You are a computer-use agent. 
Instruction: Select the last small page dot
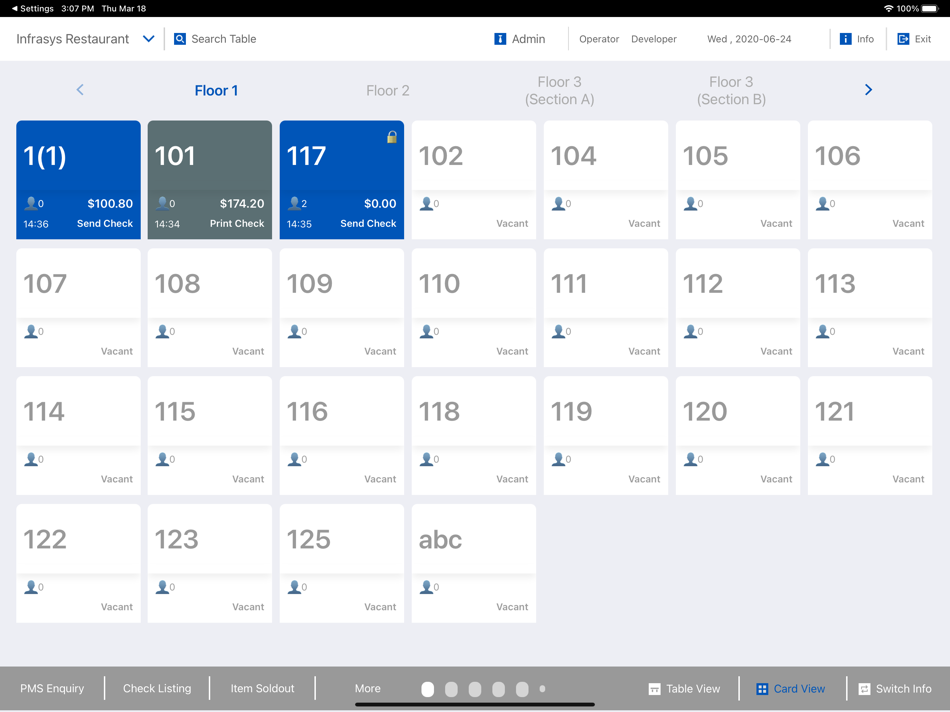click(x=542, y=689)
